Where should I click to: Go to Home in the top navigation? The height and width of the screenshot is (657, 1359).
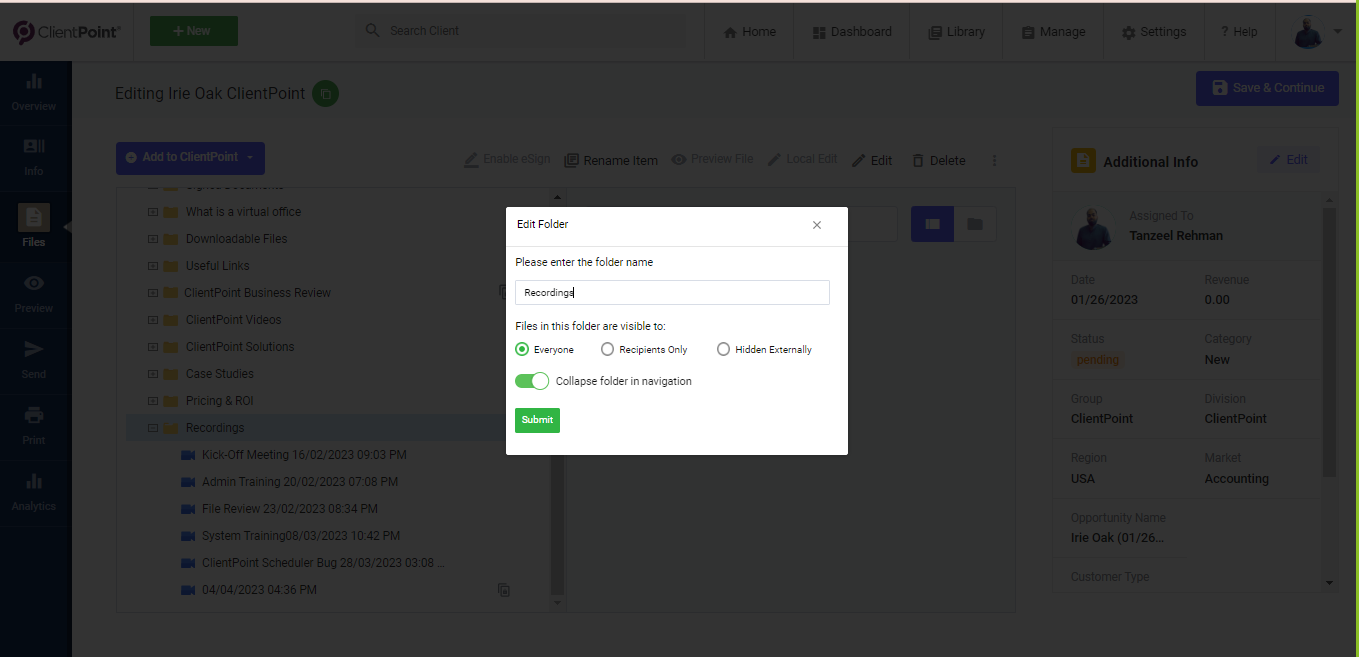(x=749, y=32)
